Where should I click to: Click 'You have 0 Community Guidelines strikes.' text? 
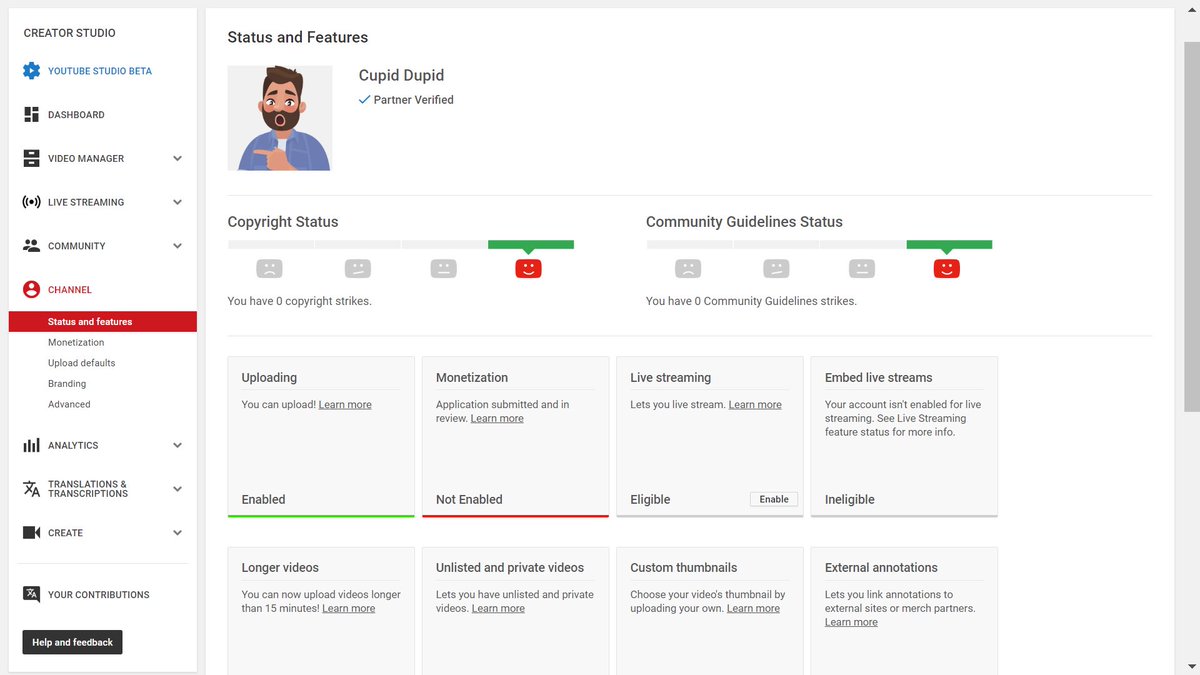(x=751, y=301)
